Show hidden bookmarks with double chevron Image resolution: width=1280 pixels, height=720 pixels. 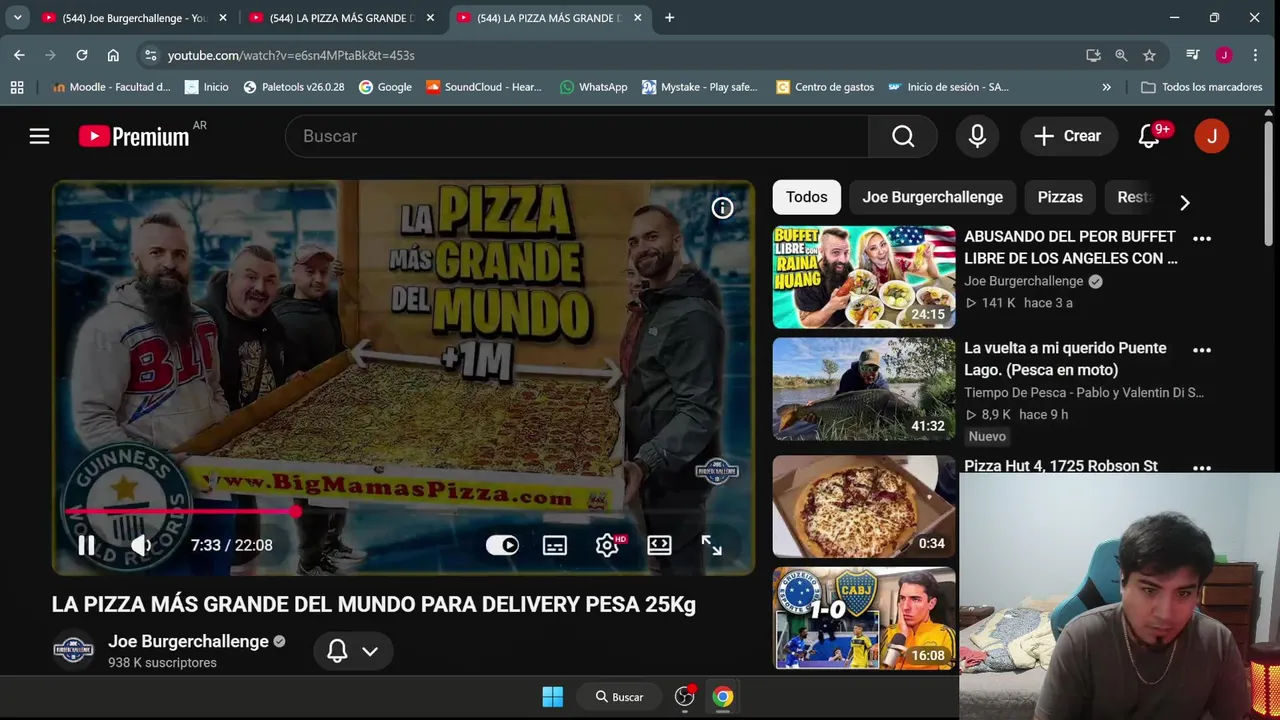pyautogui.click(x=1106, y=87)
